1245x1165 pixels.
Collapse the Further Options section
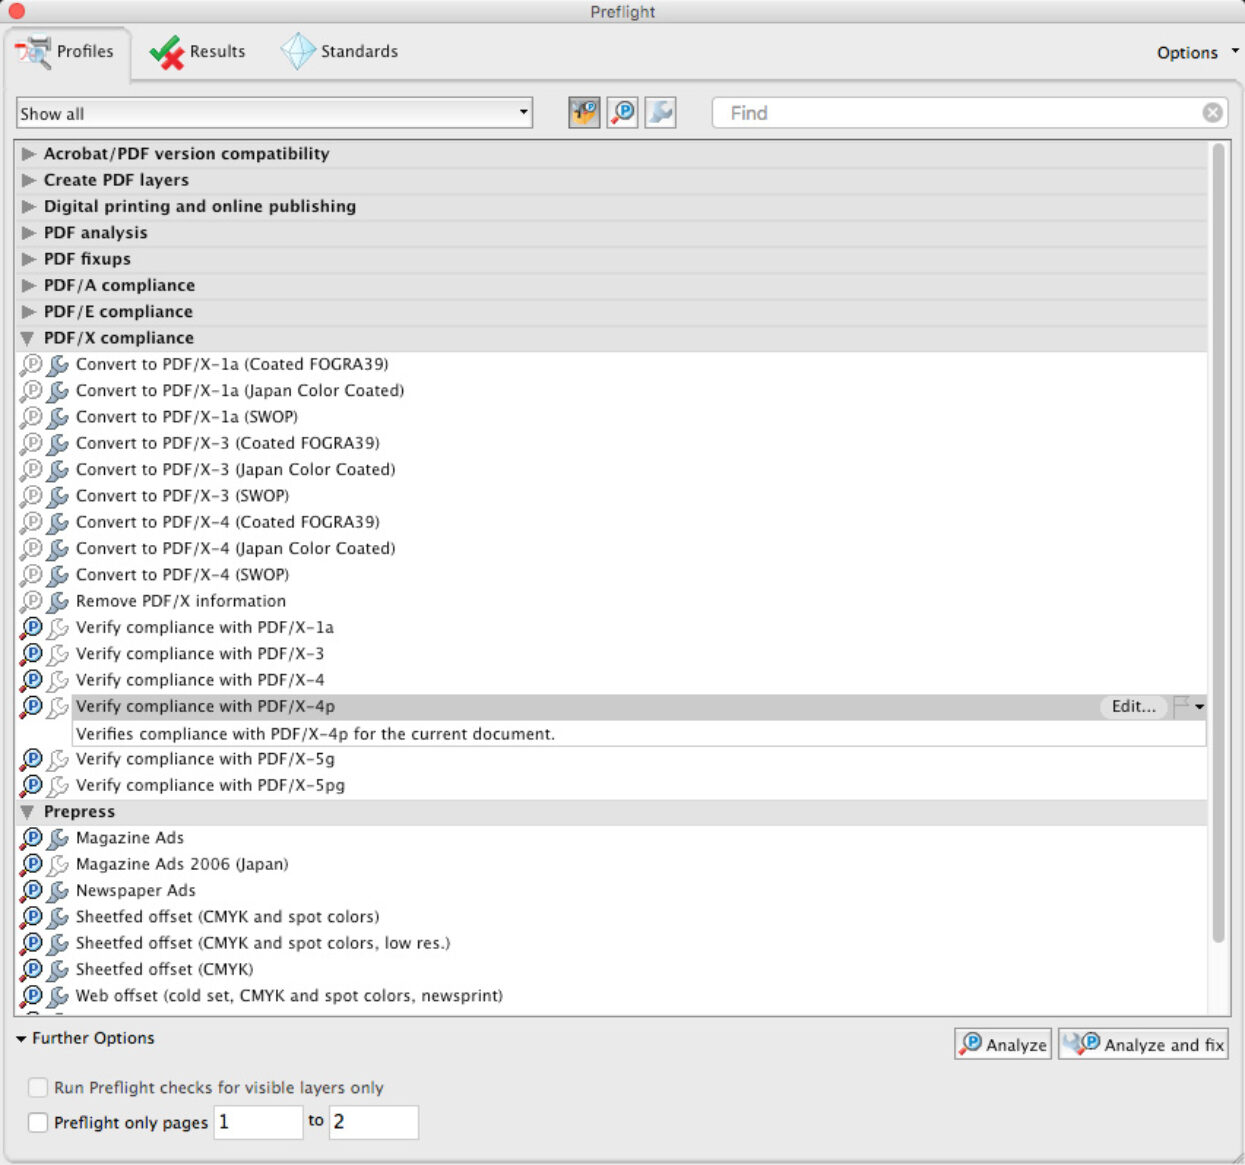21,1039
